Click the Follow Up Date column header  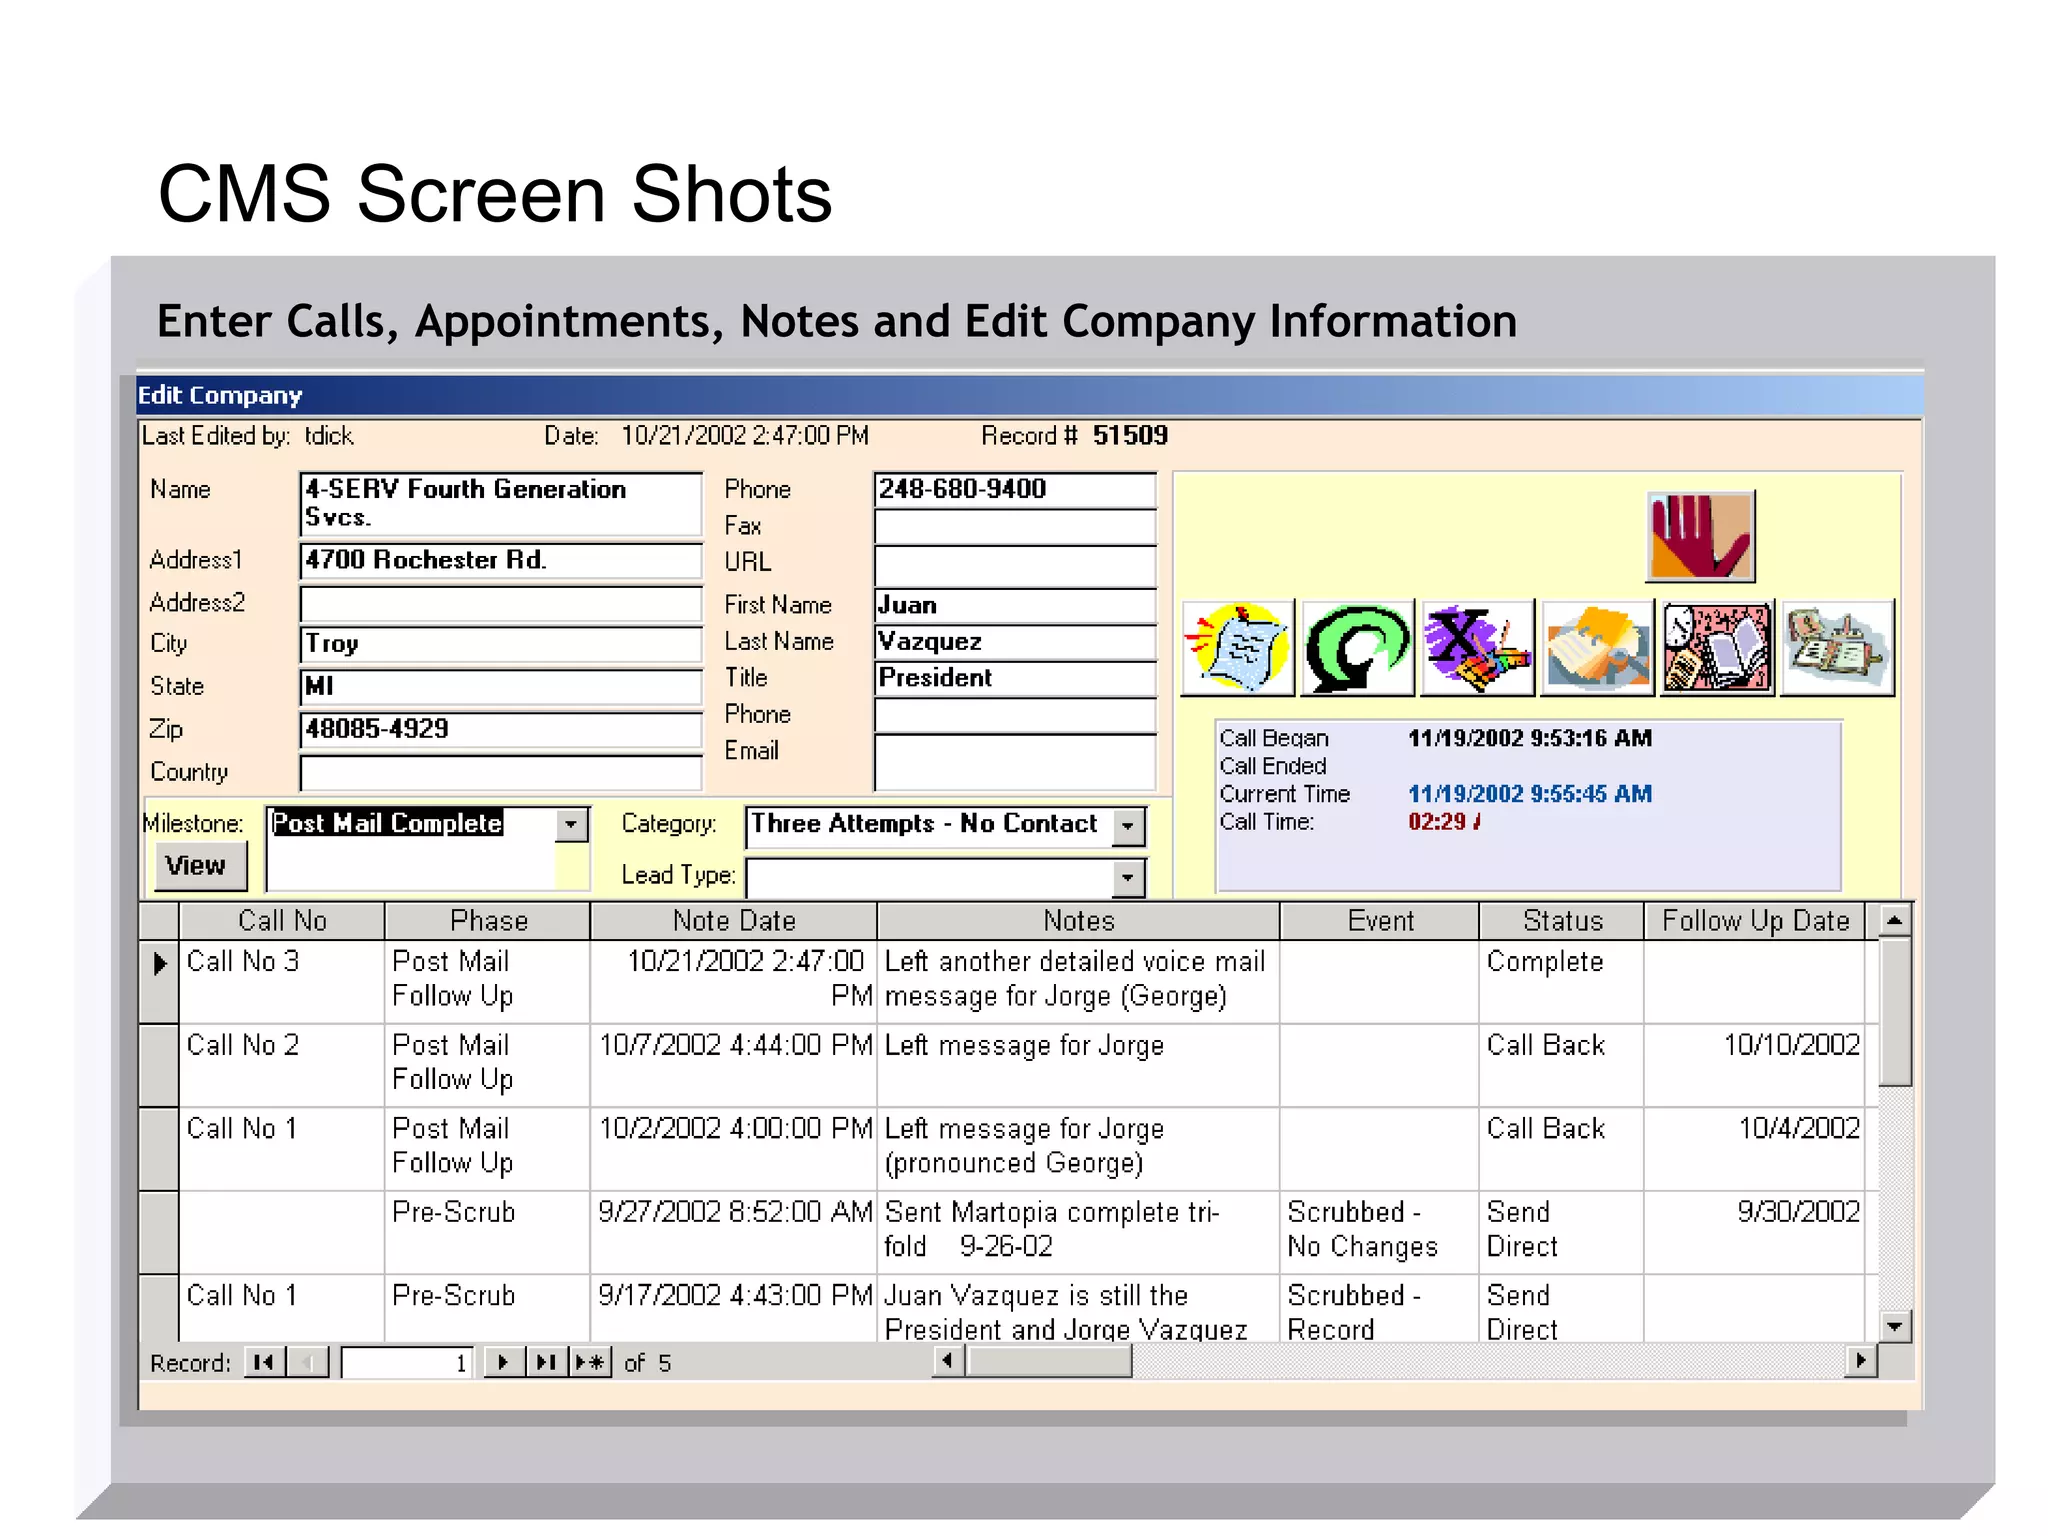[x=1755, y=921]
